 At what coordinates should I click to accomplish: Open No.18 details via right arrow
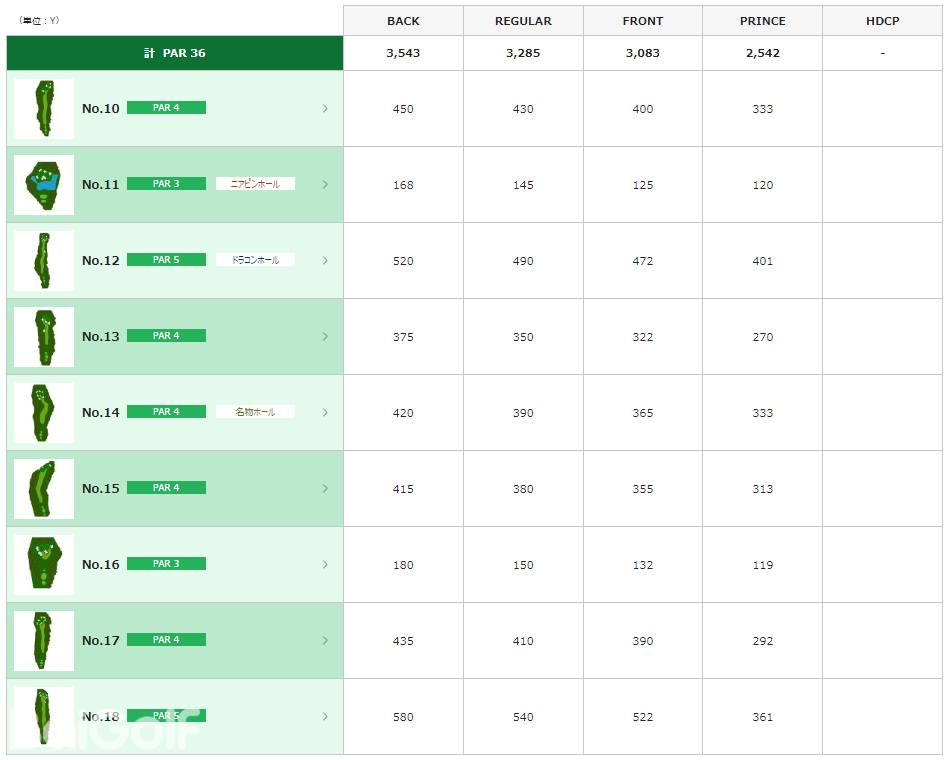coord(325,716)
